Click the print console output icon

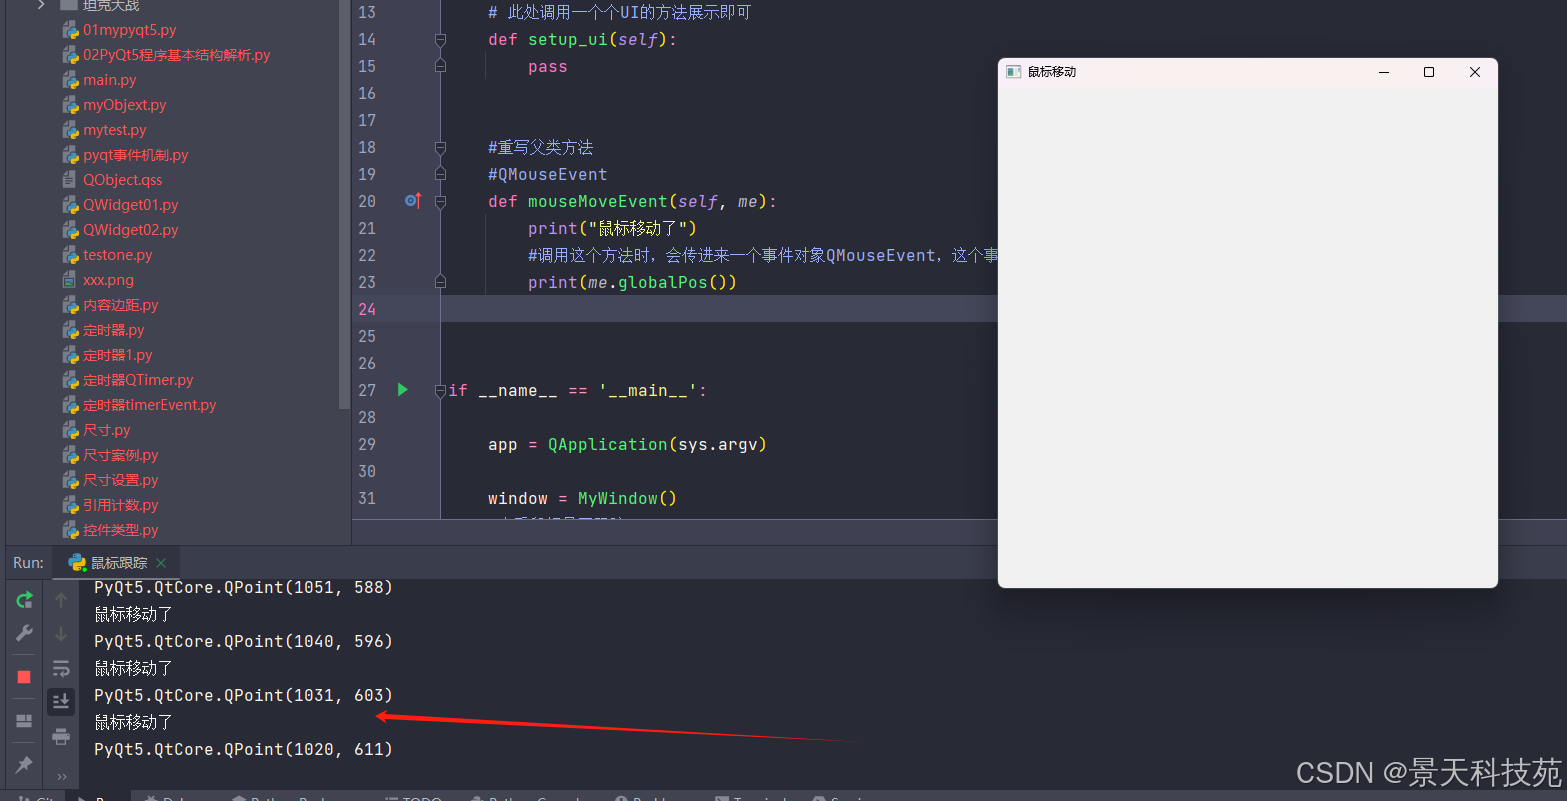coord(61,737)
